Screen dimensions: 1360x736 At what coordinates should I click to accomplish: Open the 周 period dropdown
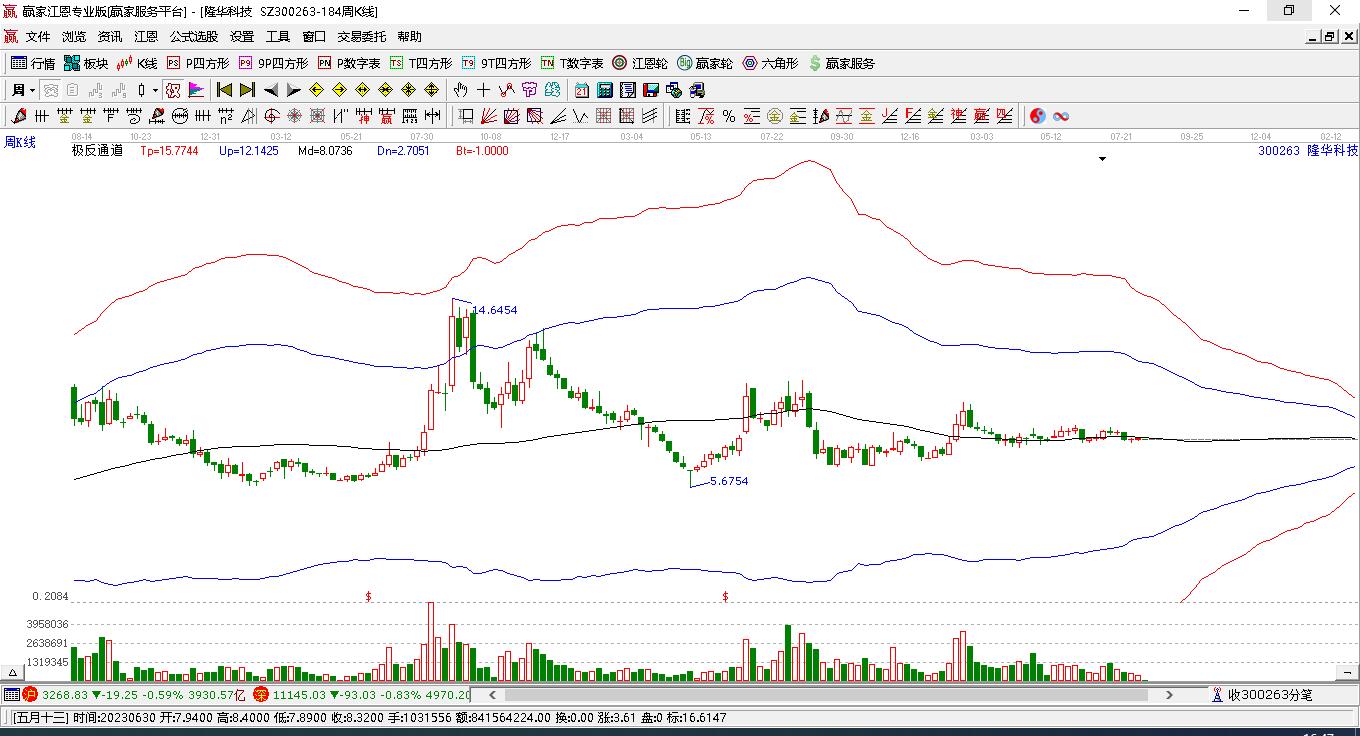click(22, 90)
